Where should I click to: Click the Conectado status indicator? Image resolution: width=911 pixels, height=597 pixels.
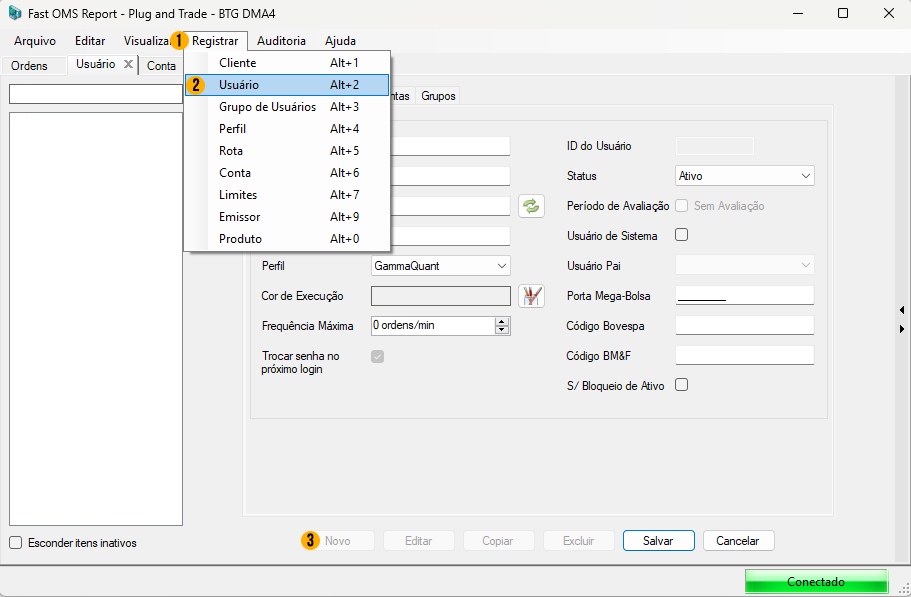(816, 581)
